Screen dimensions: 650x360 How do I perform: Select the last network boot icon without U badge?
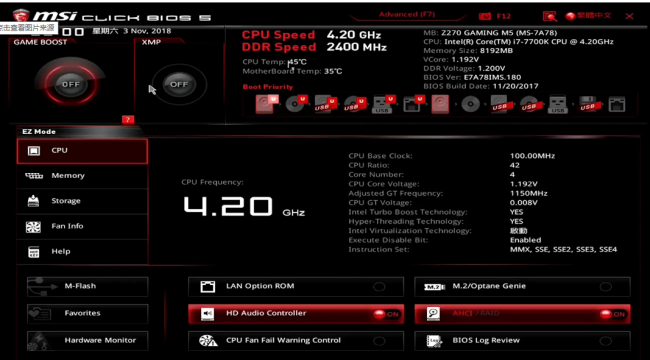(x=617, y=104)
